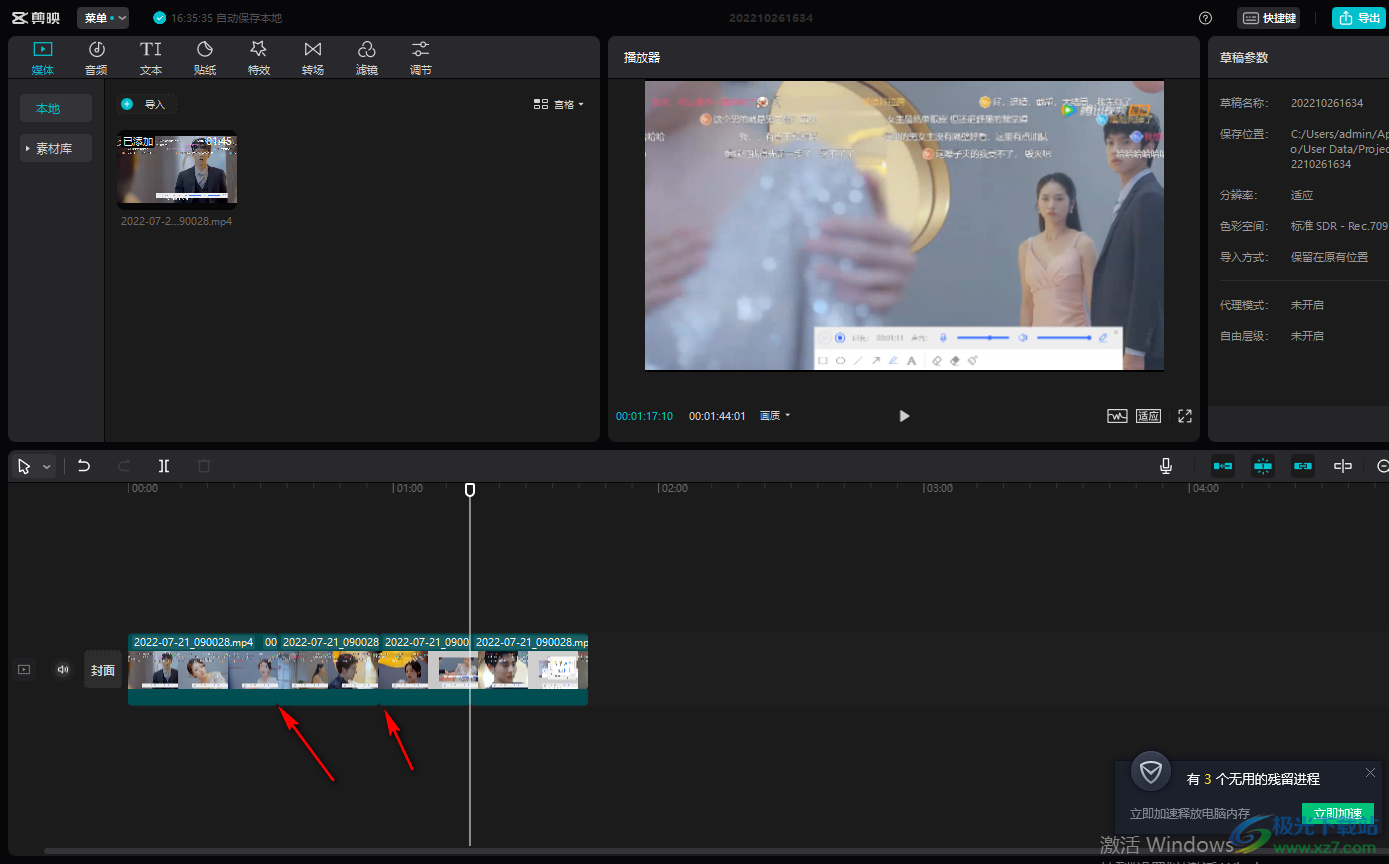Click the 03:00 ruler mark
The image size is (1389, 864).
pos(938,489)
